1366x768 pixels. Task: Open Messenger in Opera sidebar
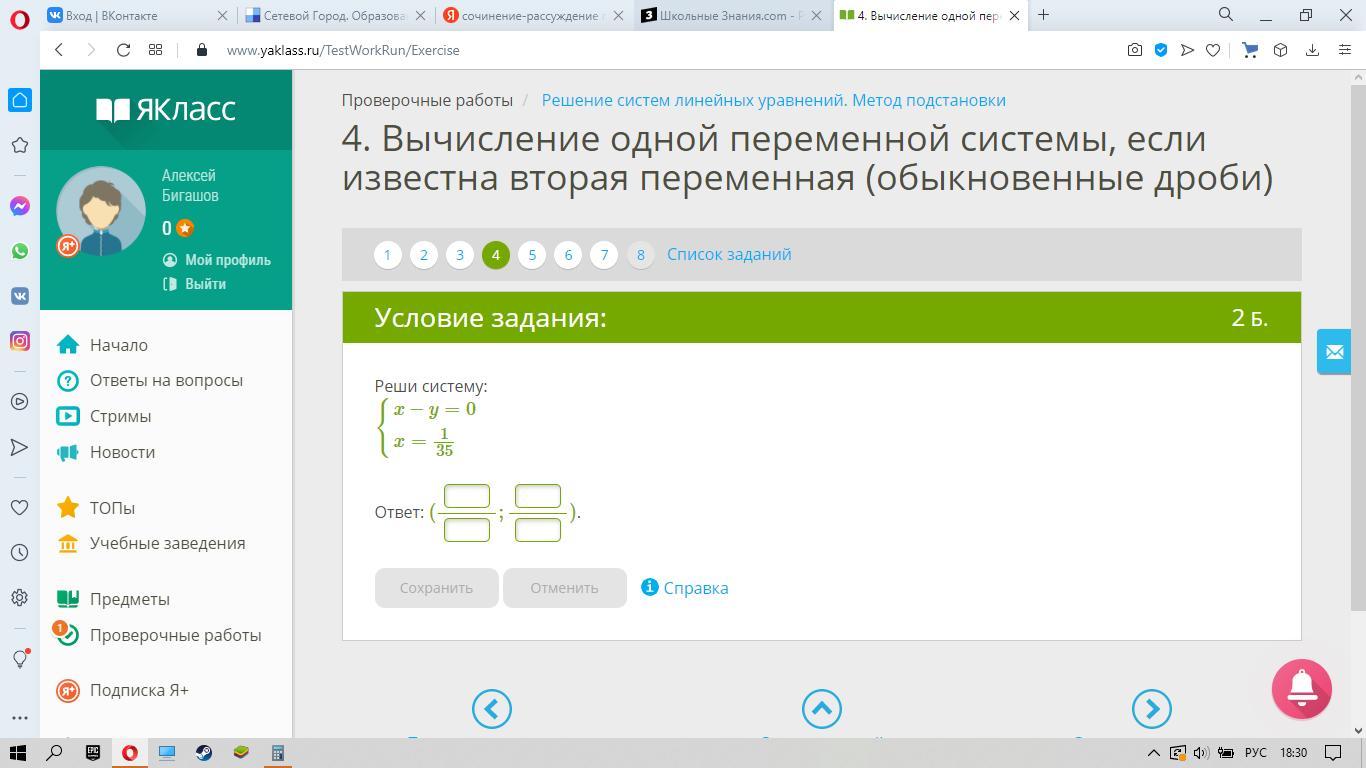[19, 206]
